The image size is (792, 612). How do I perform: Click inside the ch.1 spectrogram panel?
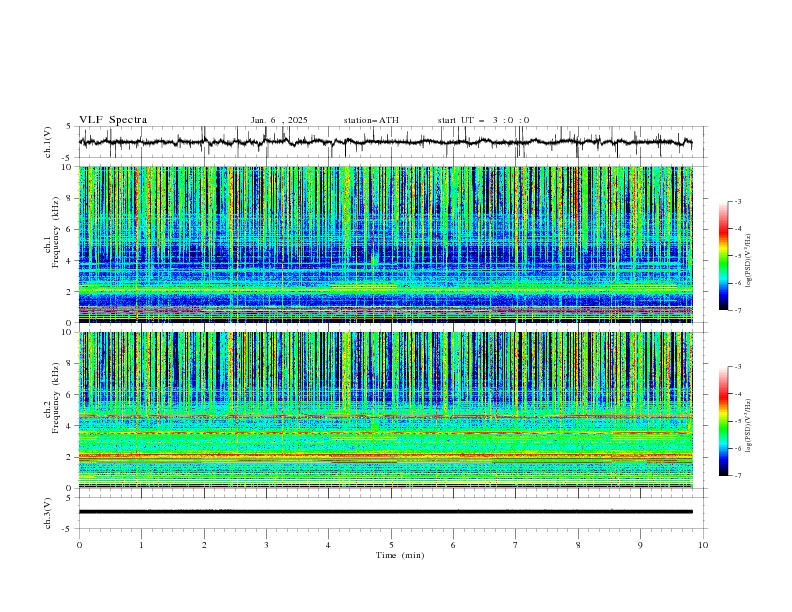click(x=386, y=244)
